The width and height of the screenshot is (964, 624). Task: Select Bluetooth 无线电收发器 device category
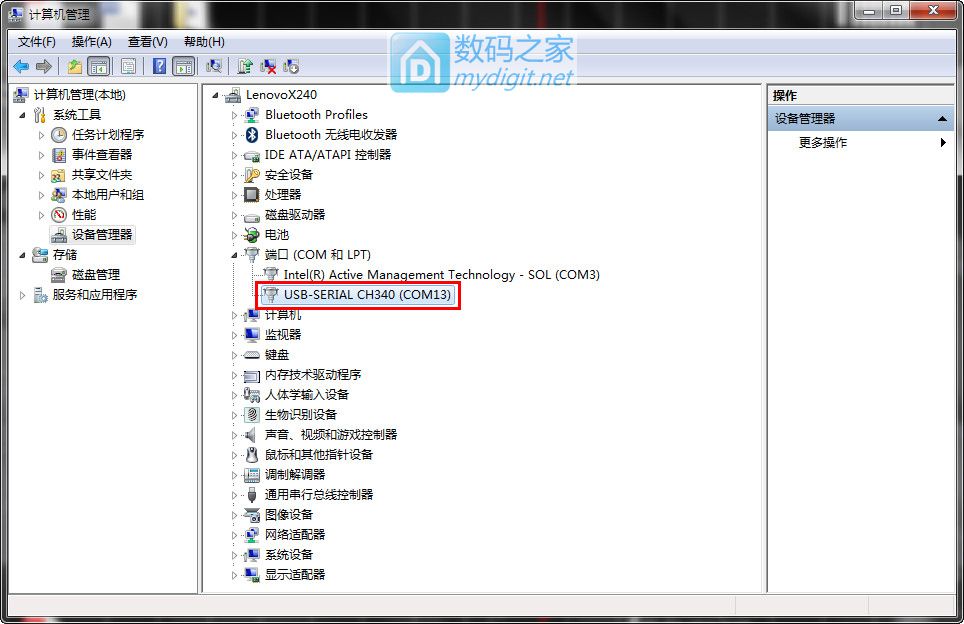[x=331, y=135]
